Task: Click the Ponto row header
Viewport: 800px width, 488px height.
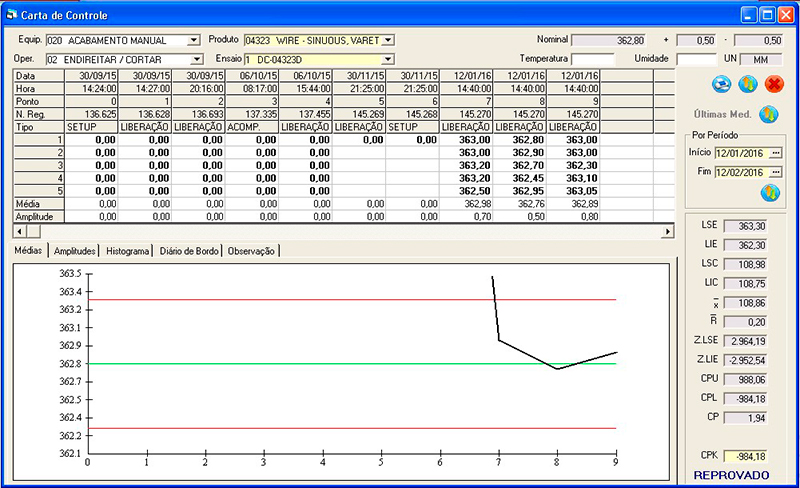Action: pyautogui.click(x=39, y=102)
